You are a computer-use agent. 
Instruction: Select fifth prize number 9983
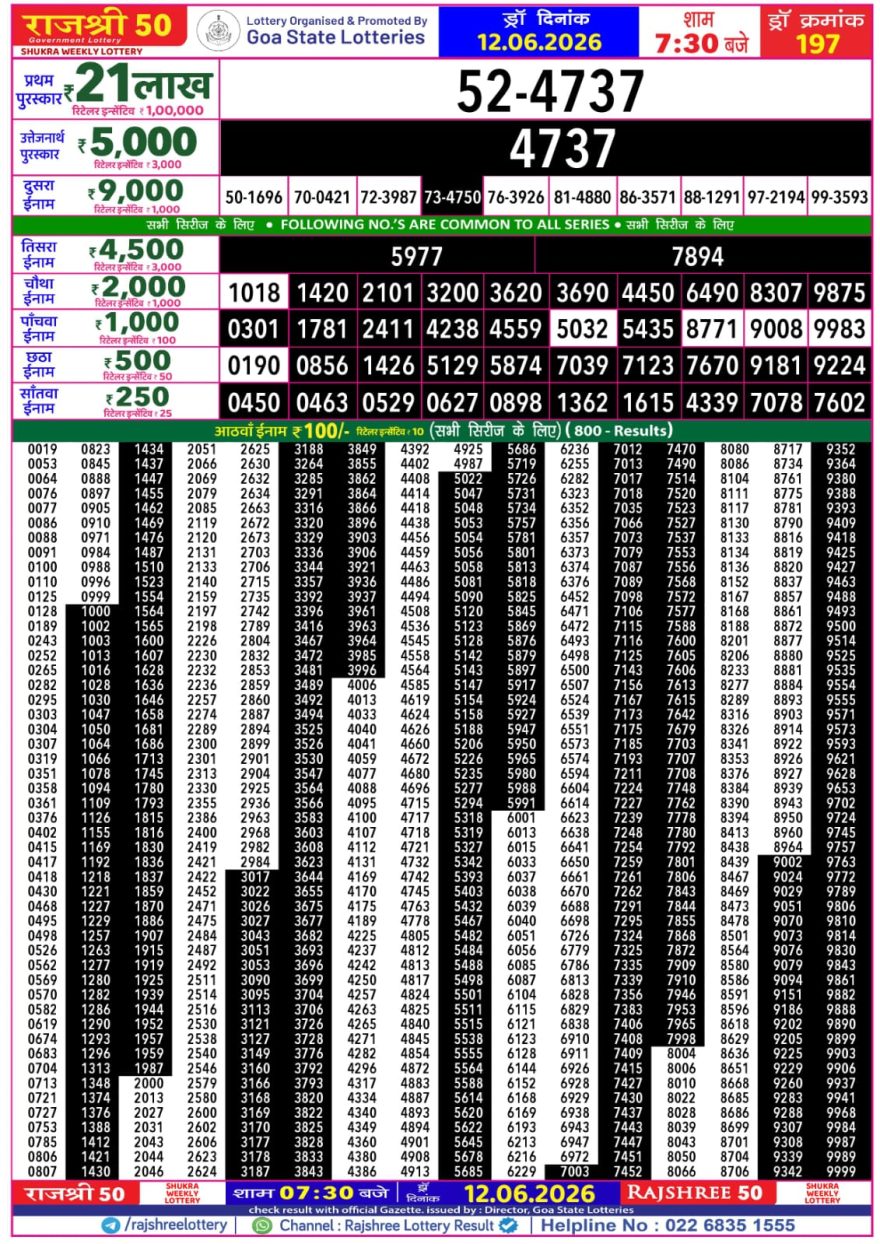coord(839,329)
